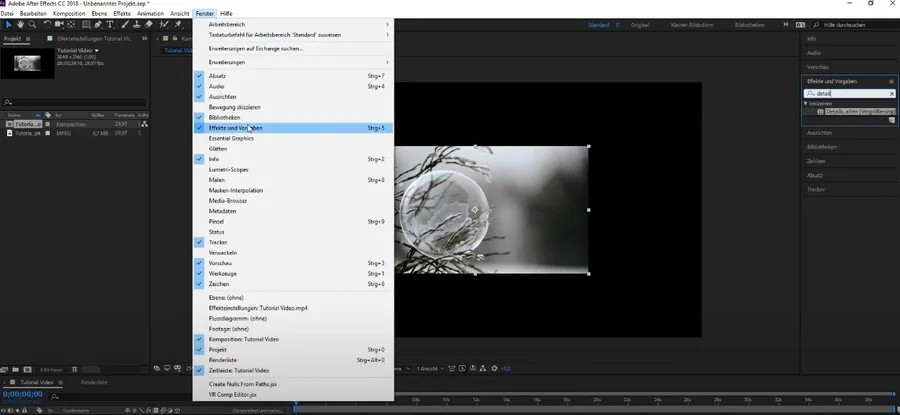Screen dimensions: 900x415
Task: Click the timeline playhead current-time indicator
Action: pos(296,405)
